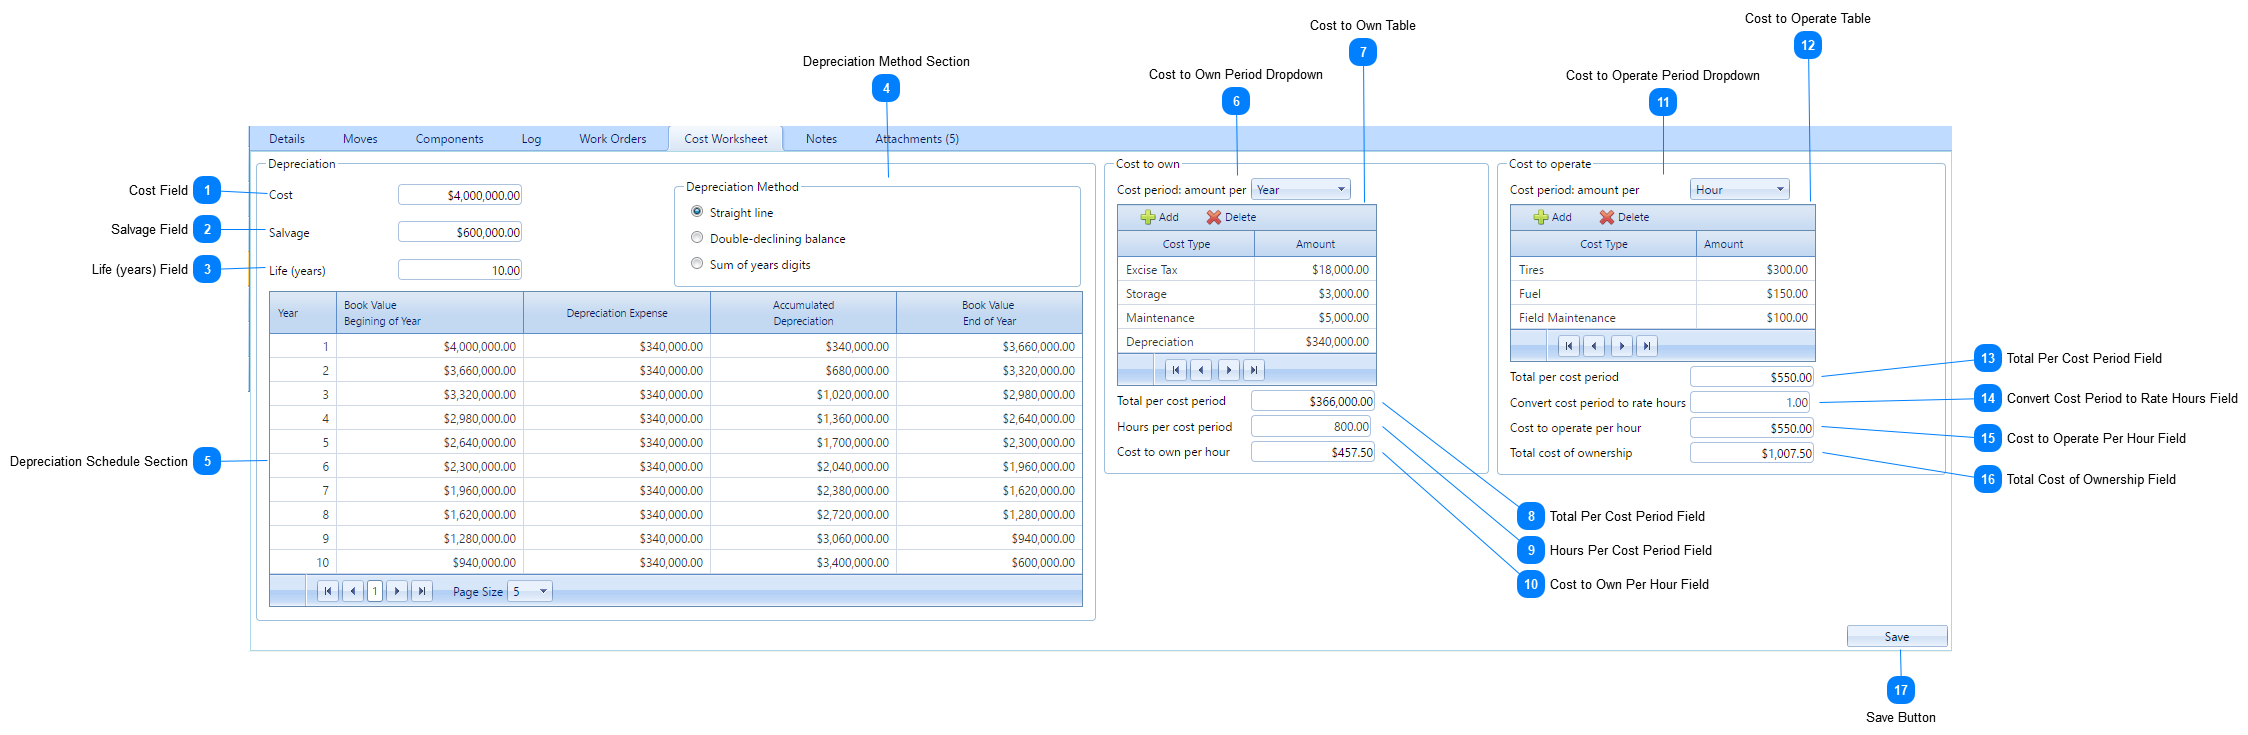Click Total per cost period field under Cost to operate
The width and height of the screenshot is (2248, 735).
click(x=1752, y=377)
